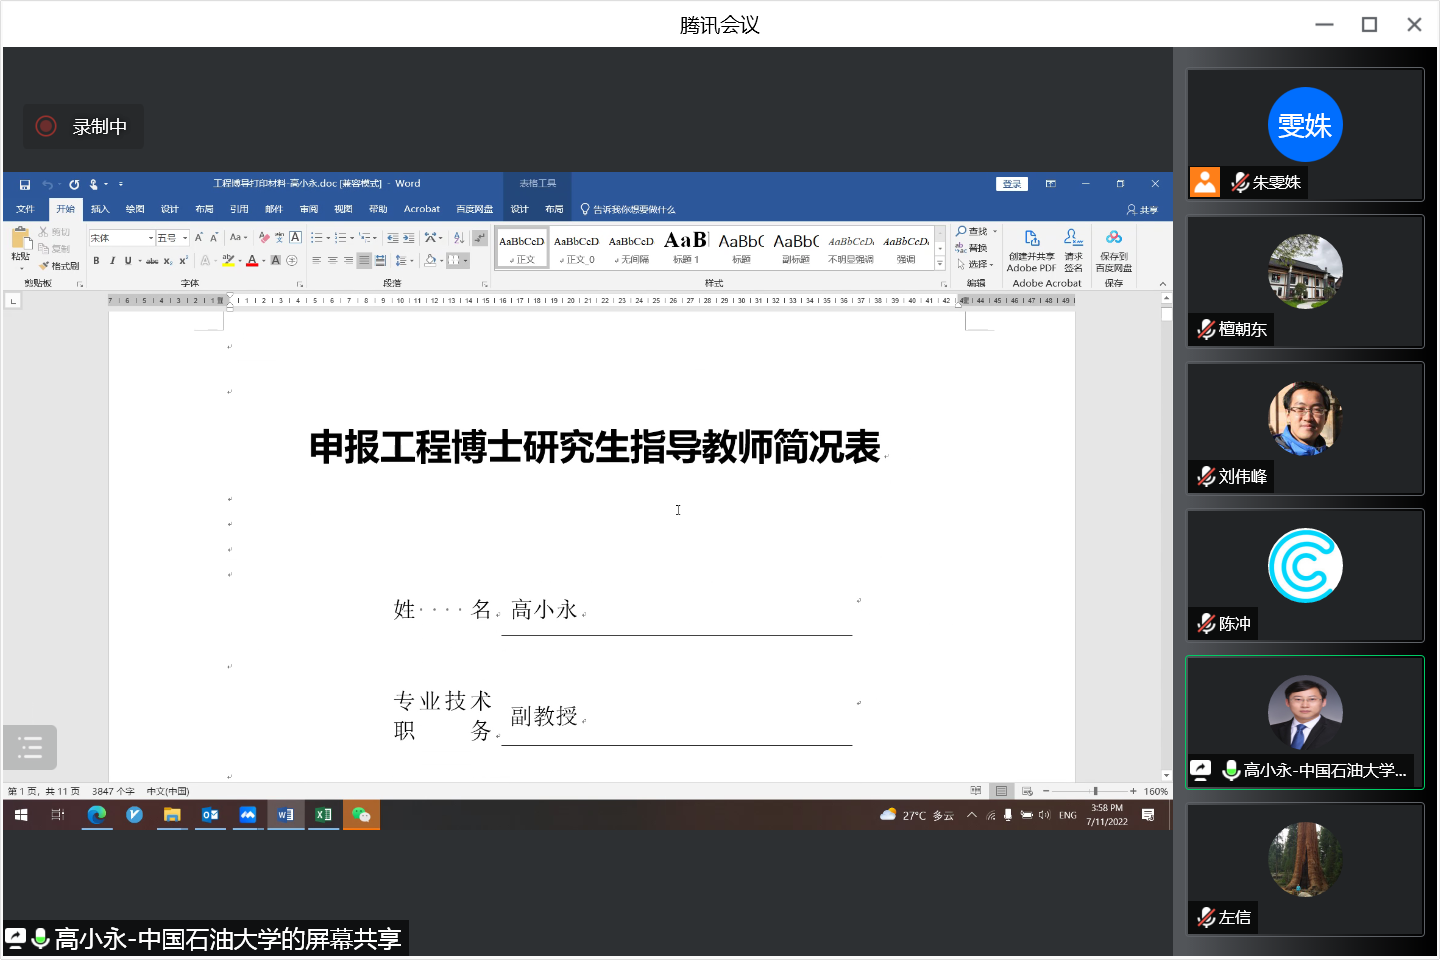1440x960 pixels.
Task: Open WeChat from the taskbar
Action: (361, 814)
